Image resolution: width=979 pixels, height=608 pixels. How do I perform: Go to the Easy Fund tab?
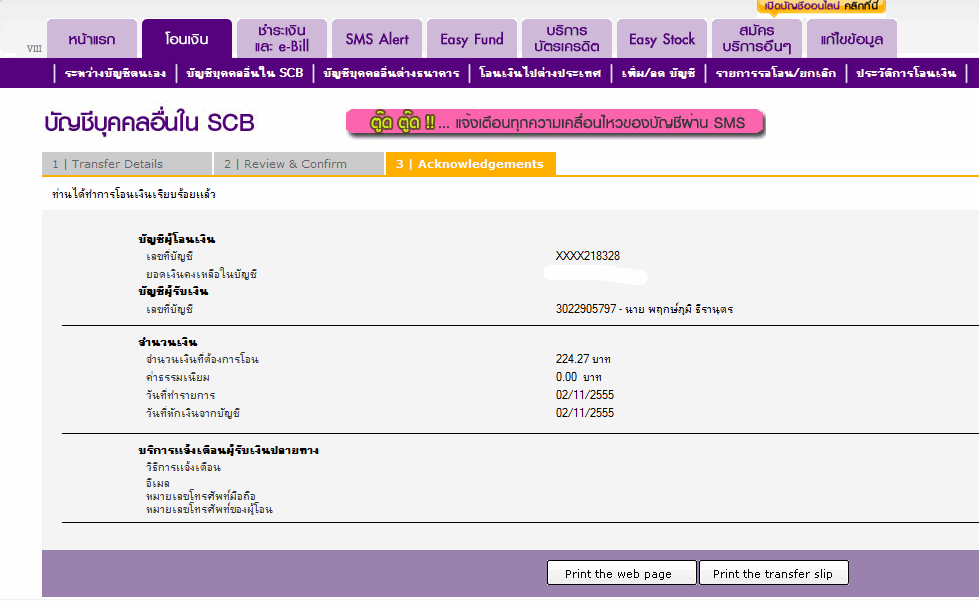coord(471,39)
